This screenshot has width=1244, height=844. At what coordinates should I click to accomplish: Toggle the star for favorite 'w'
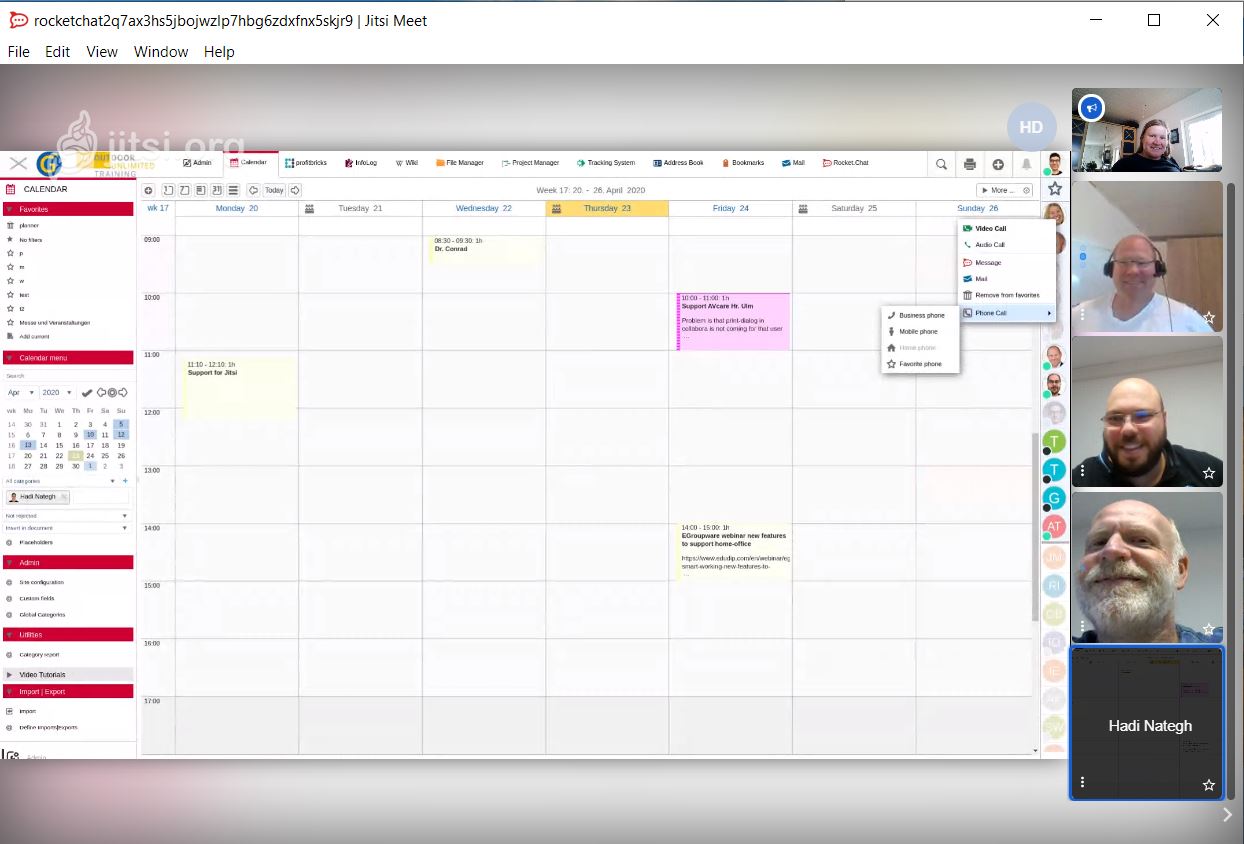pos(10,281)
